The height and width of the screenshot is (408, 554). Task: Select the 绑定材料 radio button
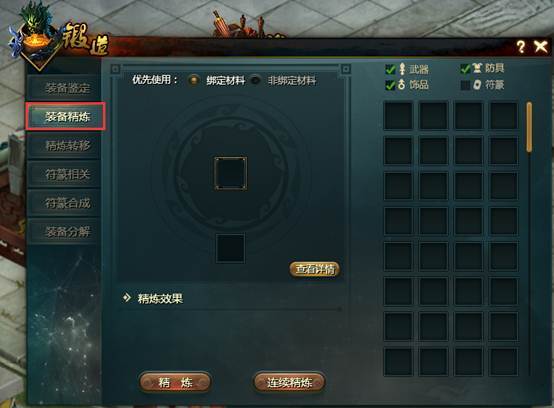point(193,80)
